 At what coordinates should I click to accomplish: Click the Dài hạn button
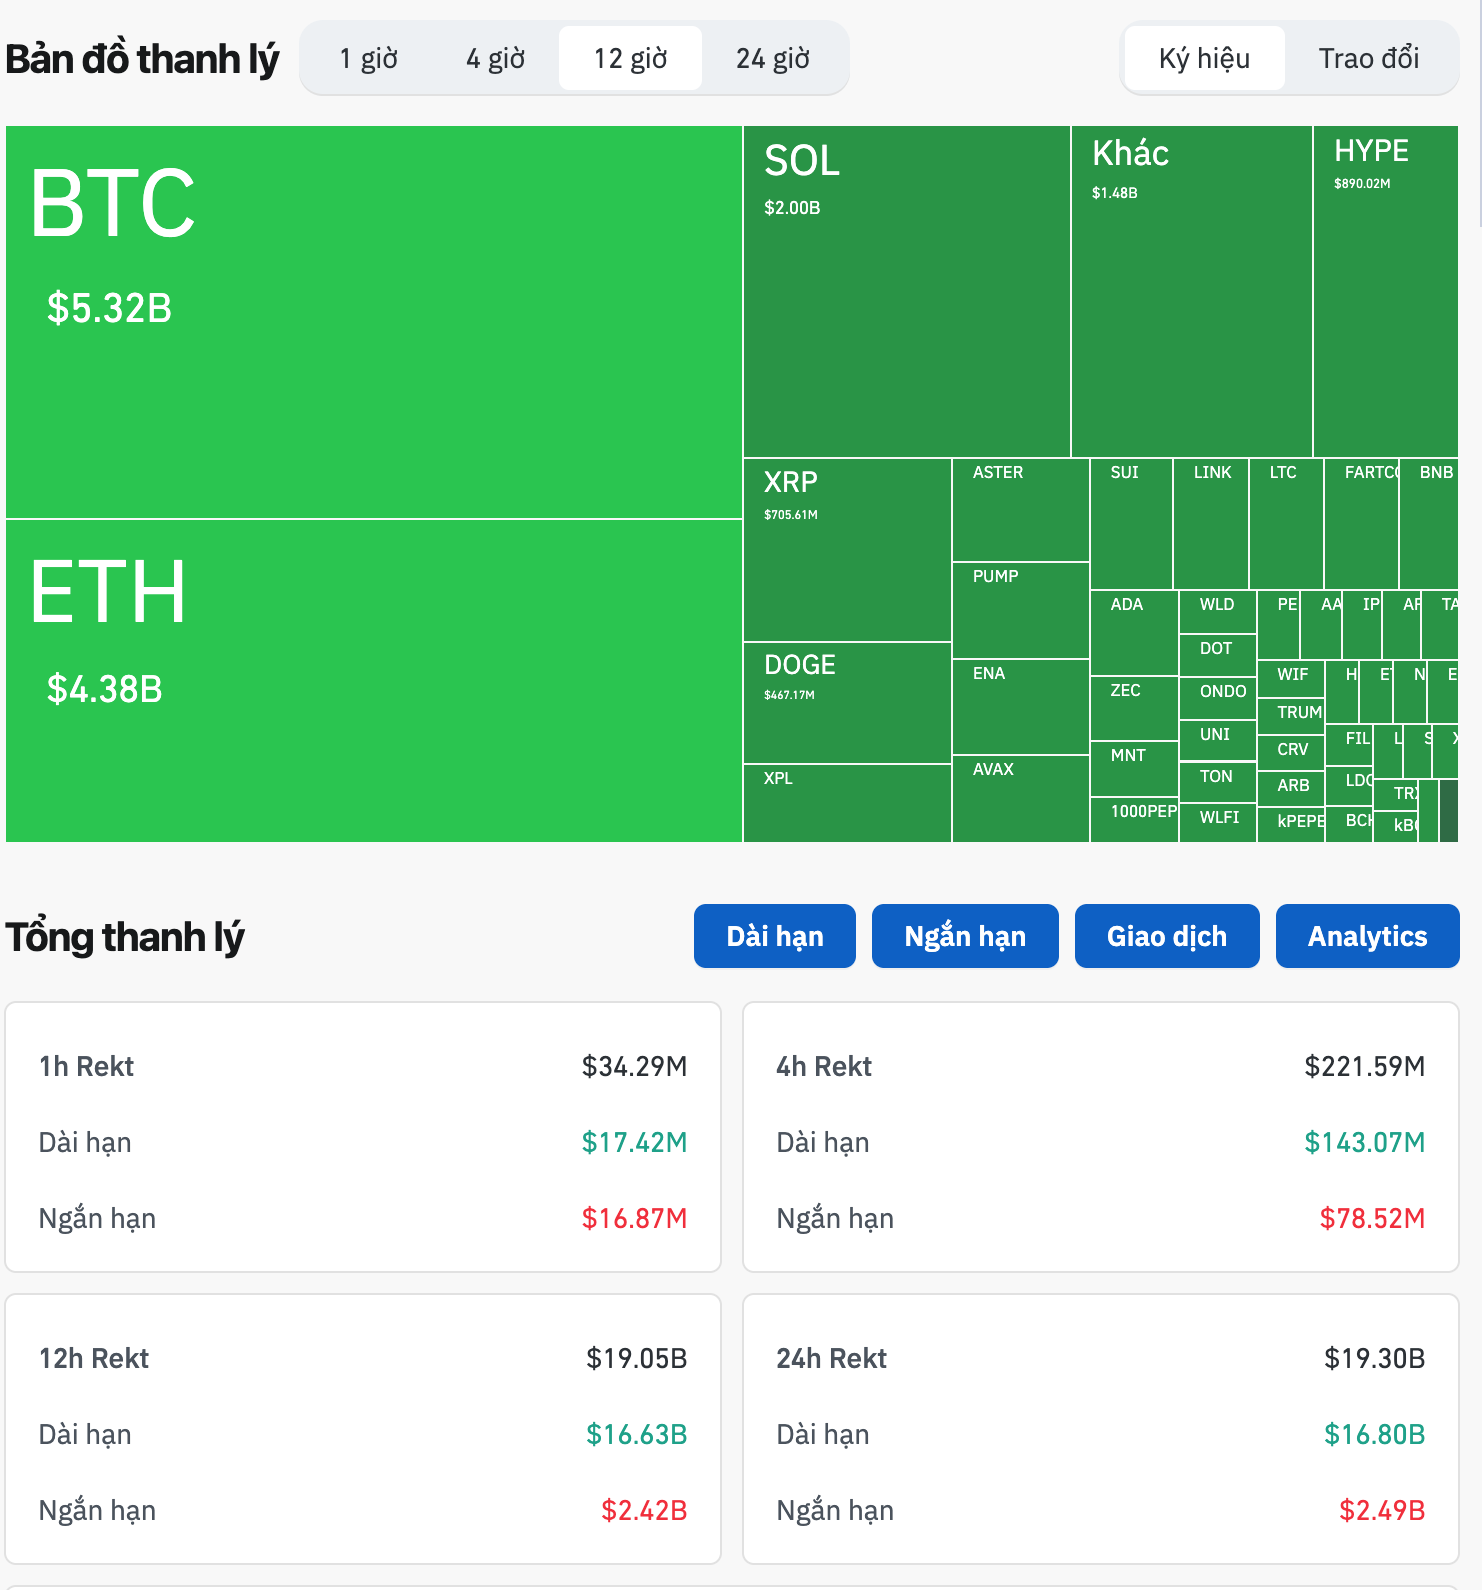point(774,936)
